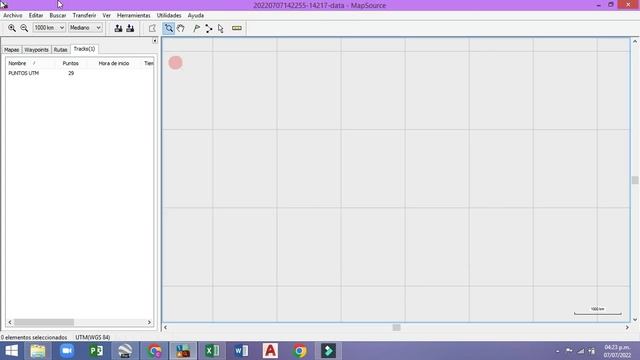Open Google Earth from the taskbar
Image resolution: width=640 pixels, height=360 pixels.
125,351
